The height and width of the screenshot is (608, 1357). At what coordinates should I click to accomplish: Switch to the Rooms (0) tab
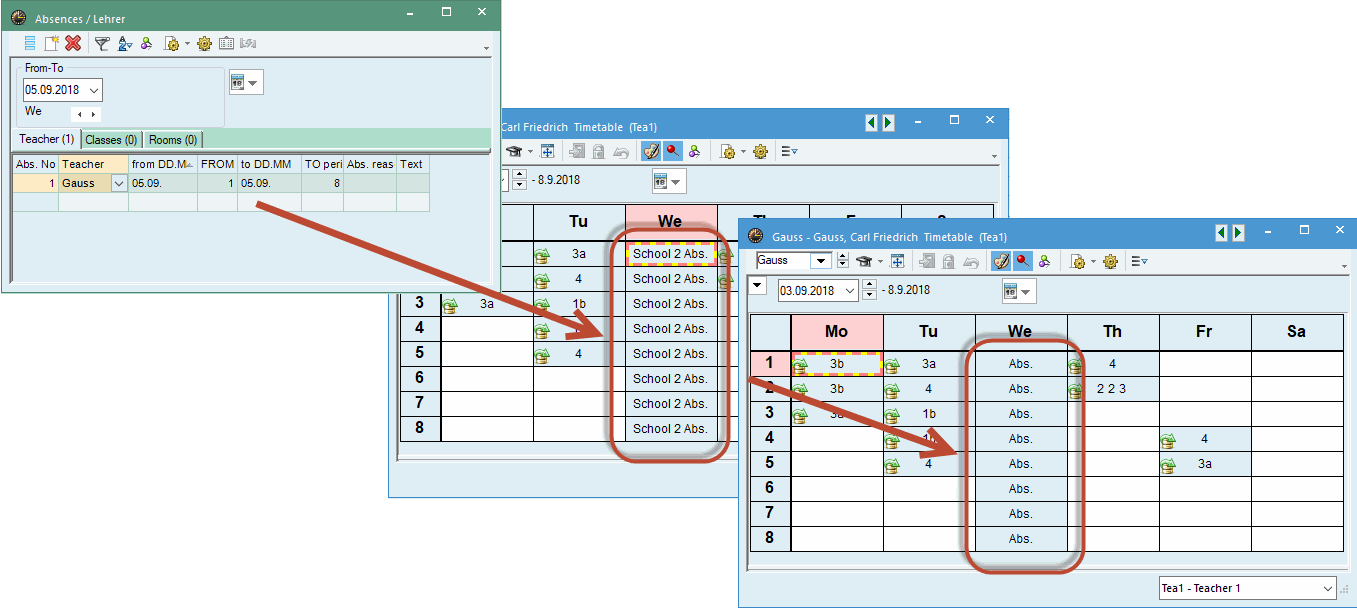coord(174,140)
